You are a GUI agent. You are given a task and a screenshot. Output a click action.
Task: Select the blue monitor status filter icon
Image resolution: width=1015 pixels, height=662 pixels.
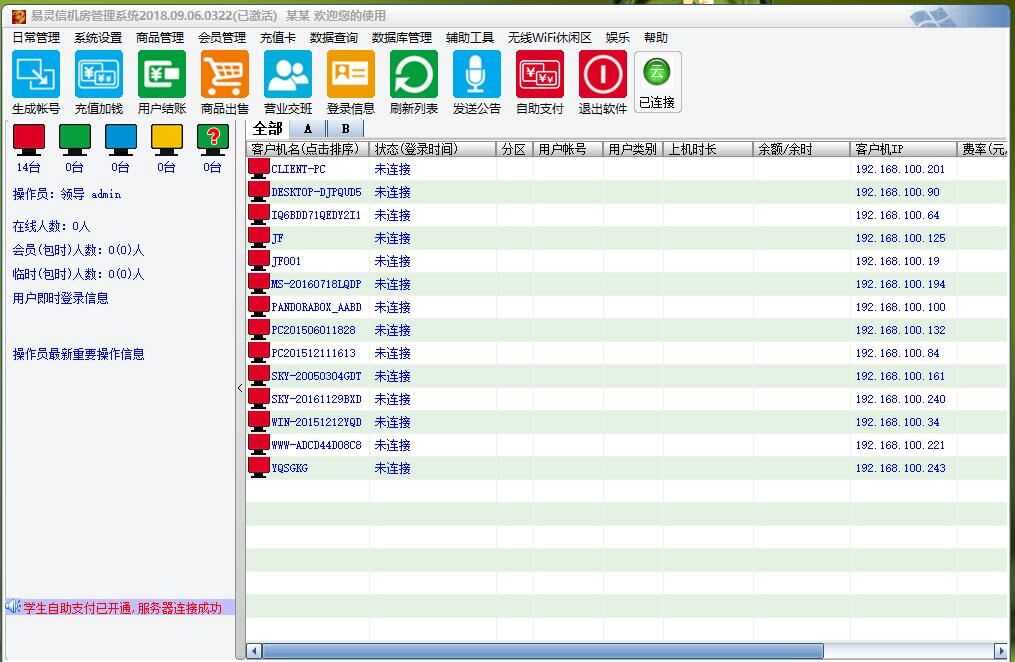click(x=121, y=140)
